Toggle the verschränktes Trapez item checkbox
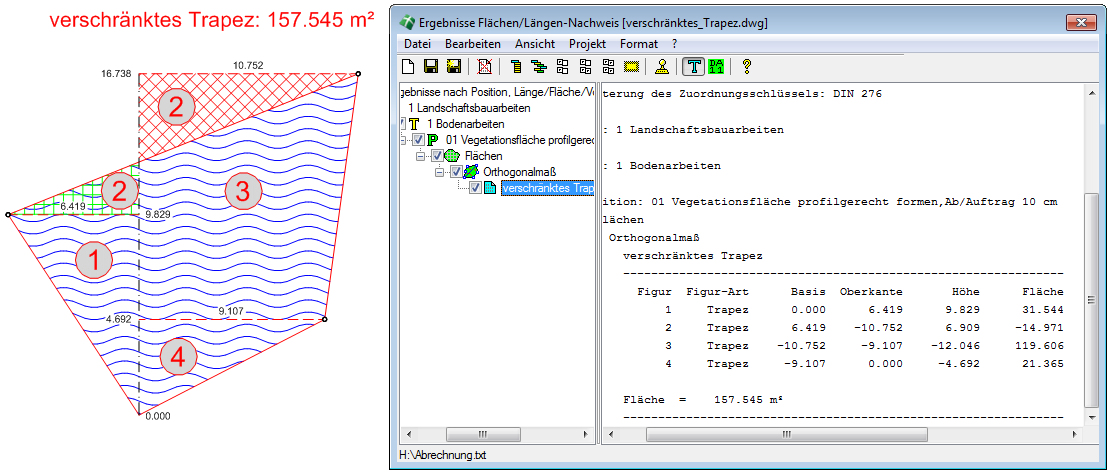 click(476, 188)
